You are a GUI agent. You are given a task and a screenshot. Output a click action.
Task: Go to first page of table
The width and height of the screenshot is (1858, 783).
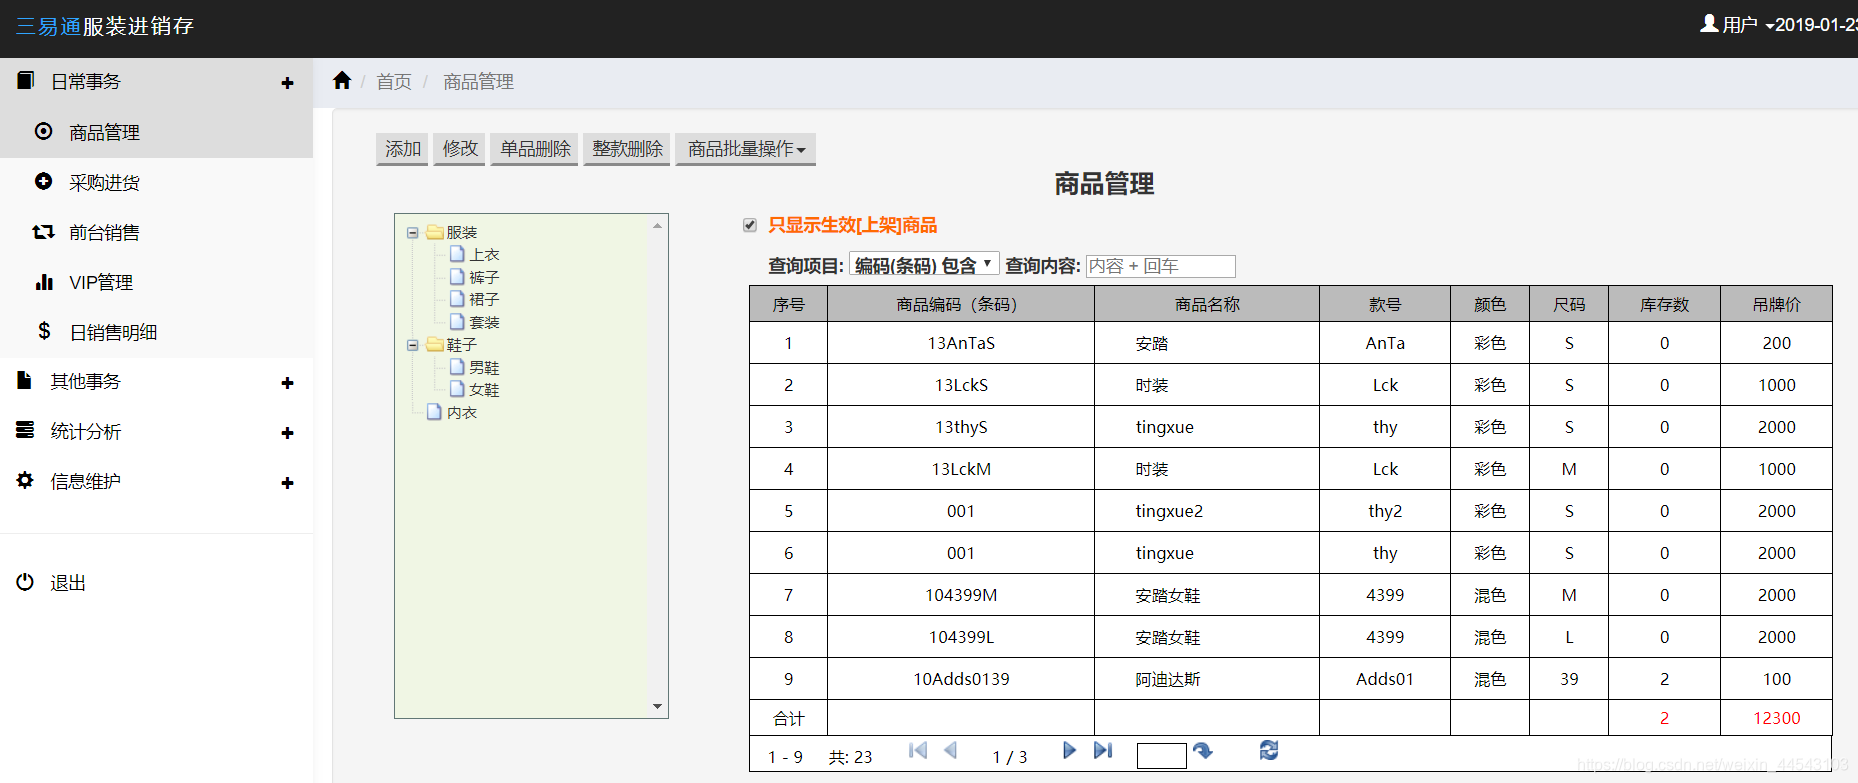point(918,750)
